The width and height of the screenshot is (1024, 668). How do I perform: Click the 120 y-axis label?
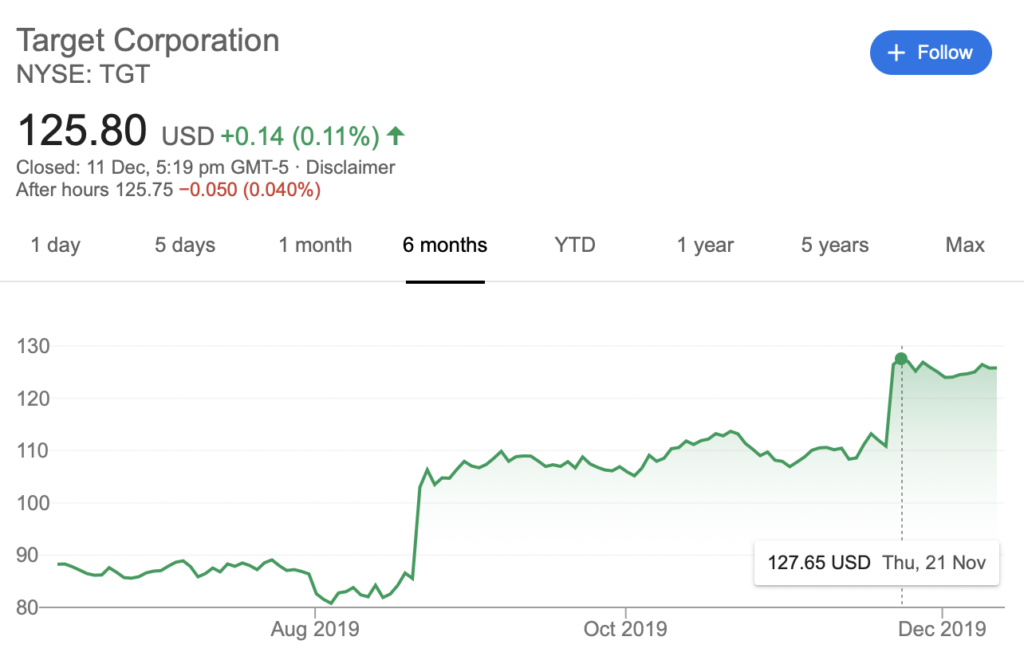point(33,398)
